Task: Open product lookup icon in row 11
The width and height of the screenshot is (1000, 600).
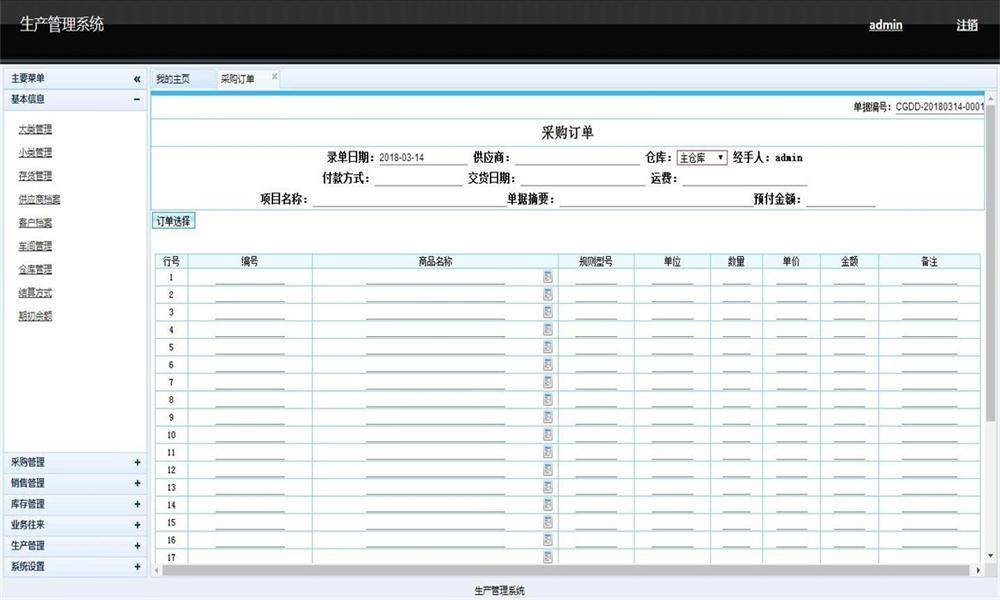Action: click(547, 452)
